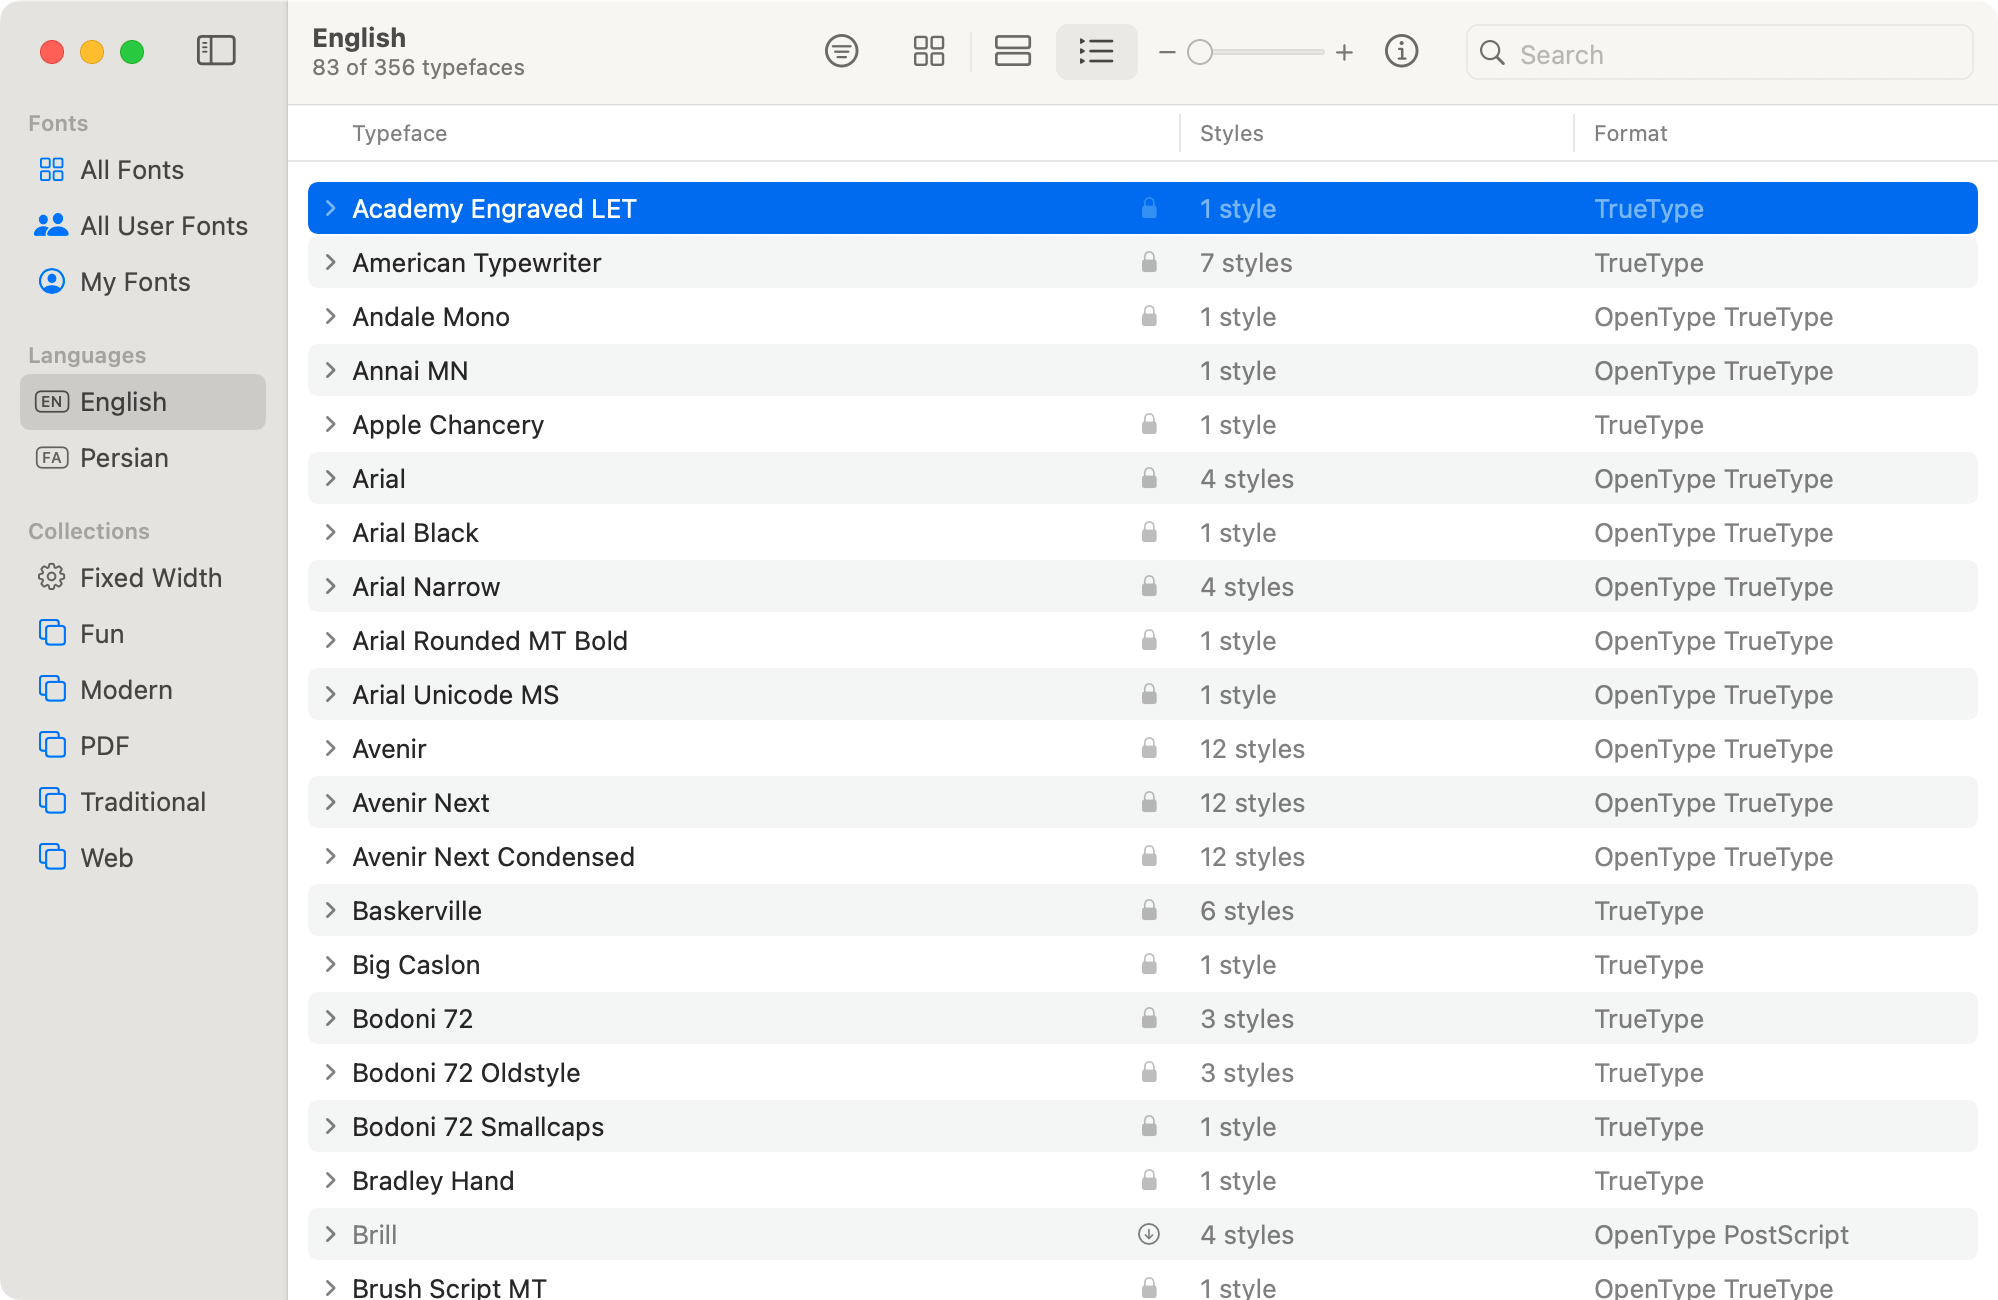Click the All Fonts sidebar icon
1998x1300 pixels.
[x=52, y=170]
